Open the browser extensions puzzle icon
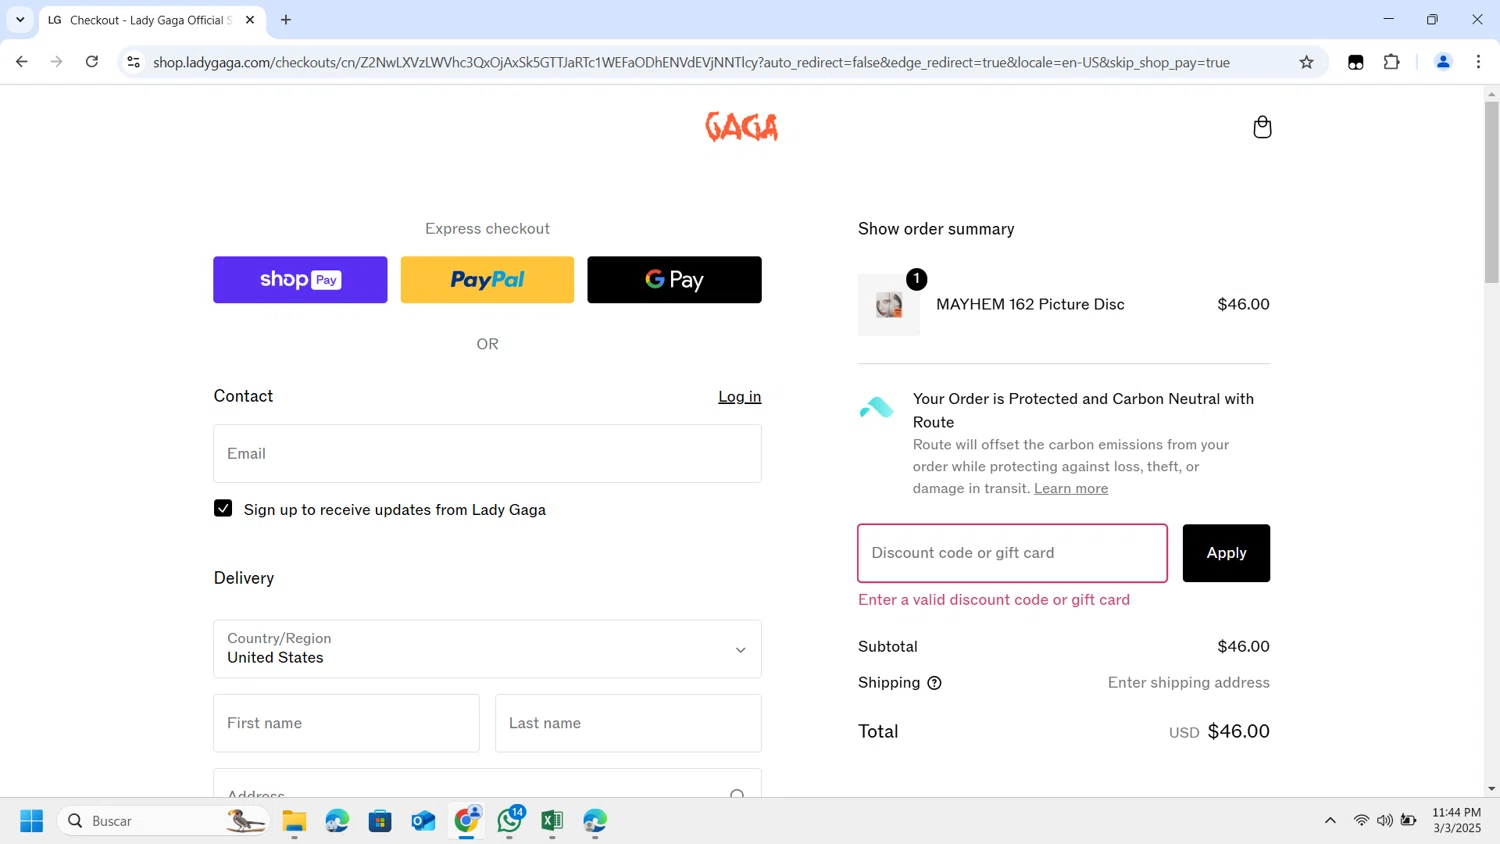 point(1391,62)
